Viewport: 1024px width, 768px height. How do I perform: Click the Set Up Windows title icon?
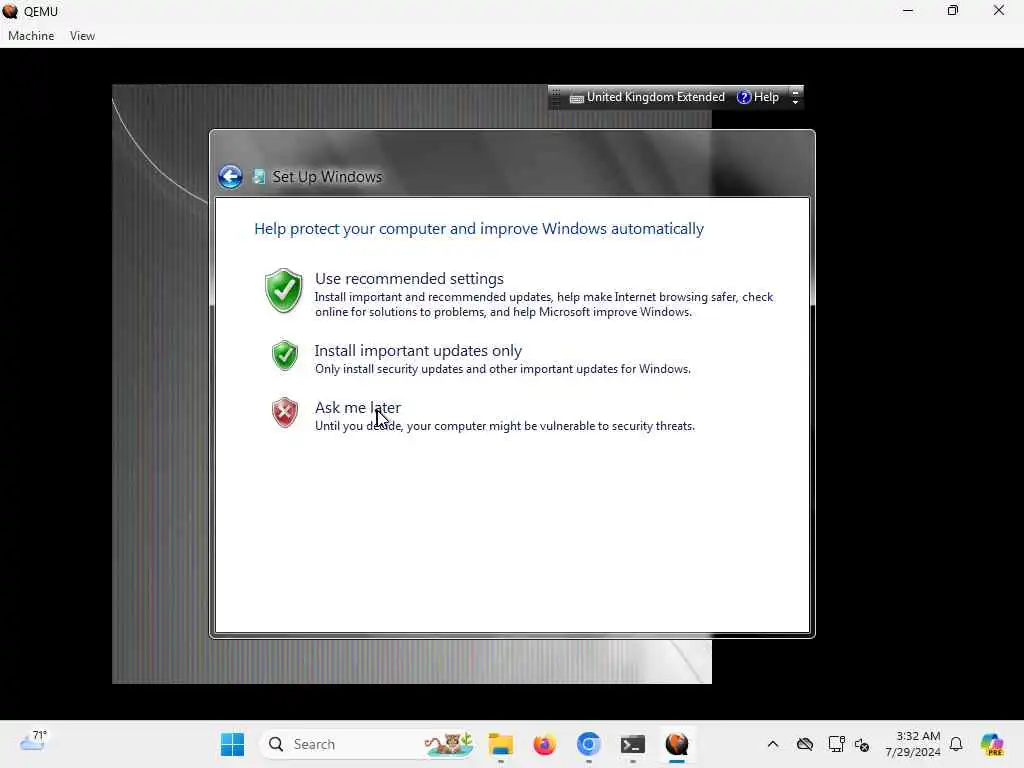coord(259,176)
